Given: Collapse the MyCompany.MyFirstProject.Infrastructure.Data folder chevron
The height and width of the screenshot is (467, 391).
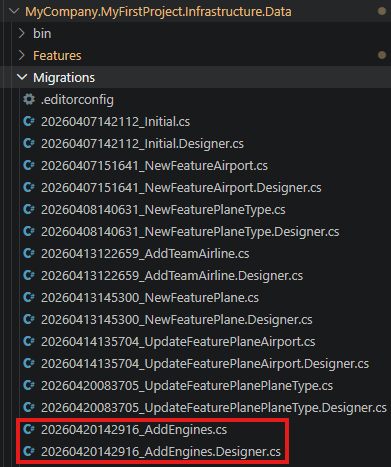Looking at the screenshot, I should click(x=14, y=11).
